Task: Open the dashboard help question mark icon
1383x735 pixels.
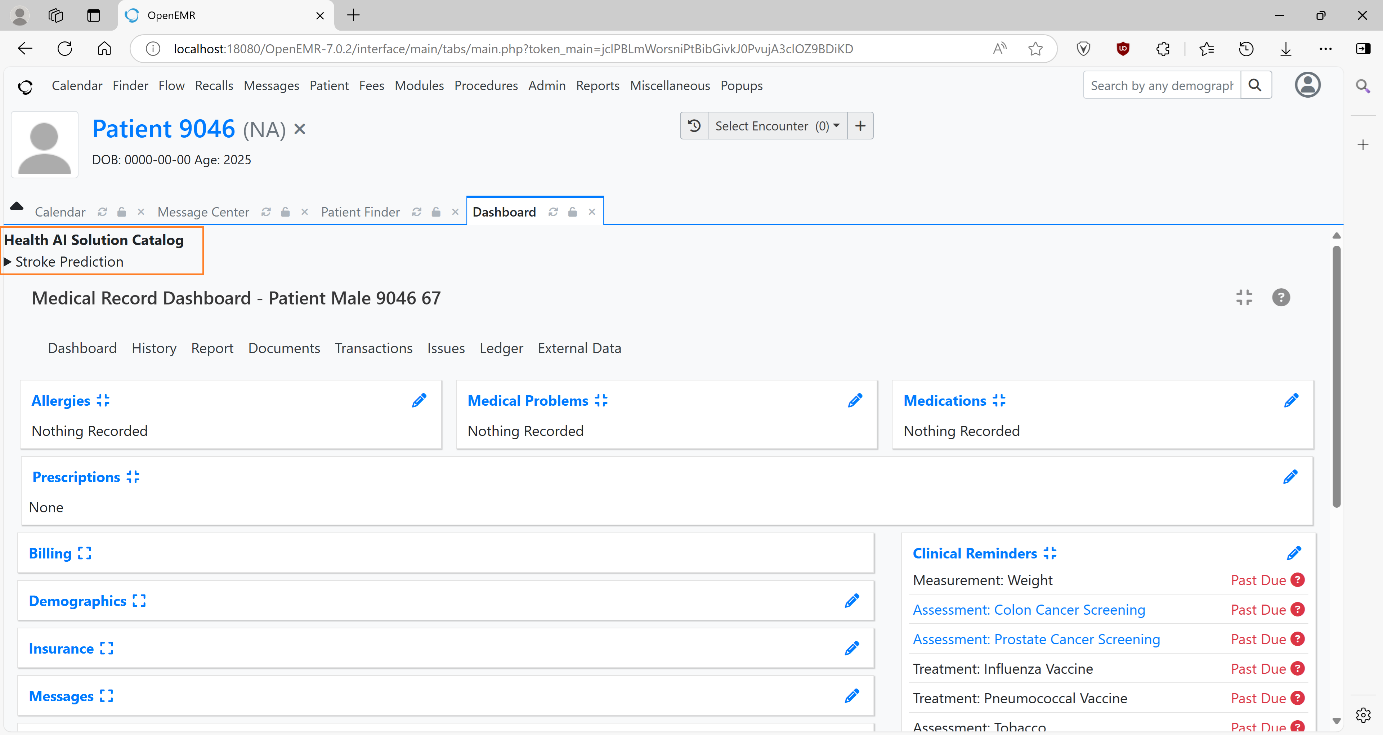Action: click(x=1281, y=297)
